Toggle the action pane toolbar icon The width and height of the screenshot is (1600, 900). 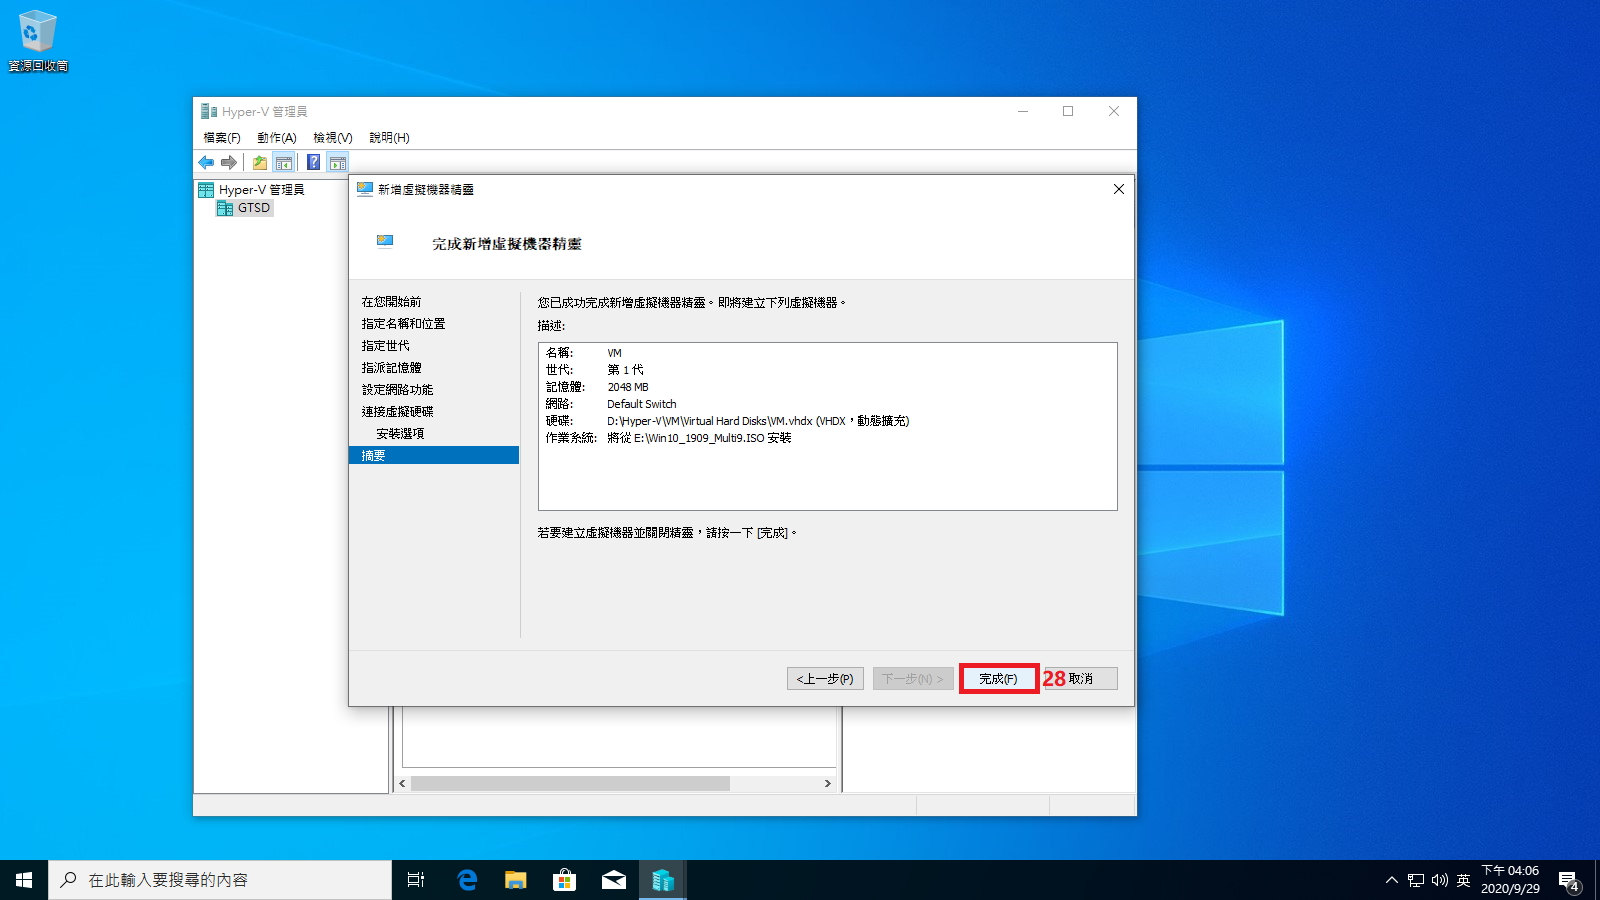point(338,162)
